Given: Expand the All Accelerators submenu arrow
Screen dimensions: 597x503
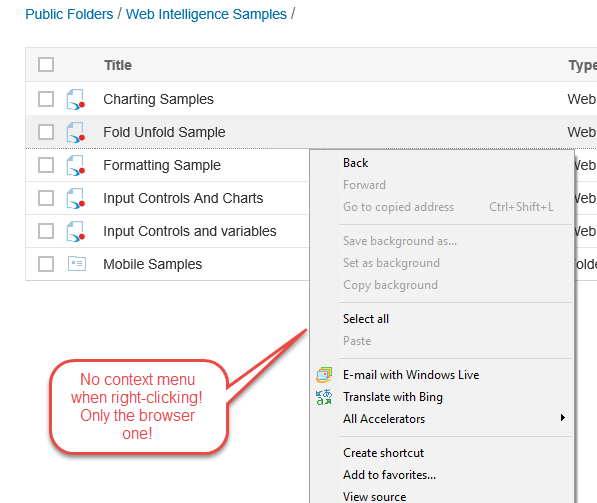Looking at the screenshot, I should (563, 418).
